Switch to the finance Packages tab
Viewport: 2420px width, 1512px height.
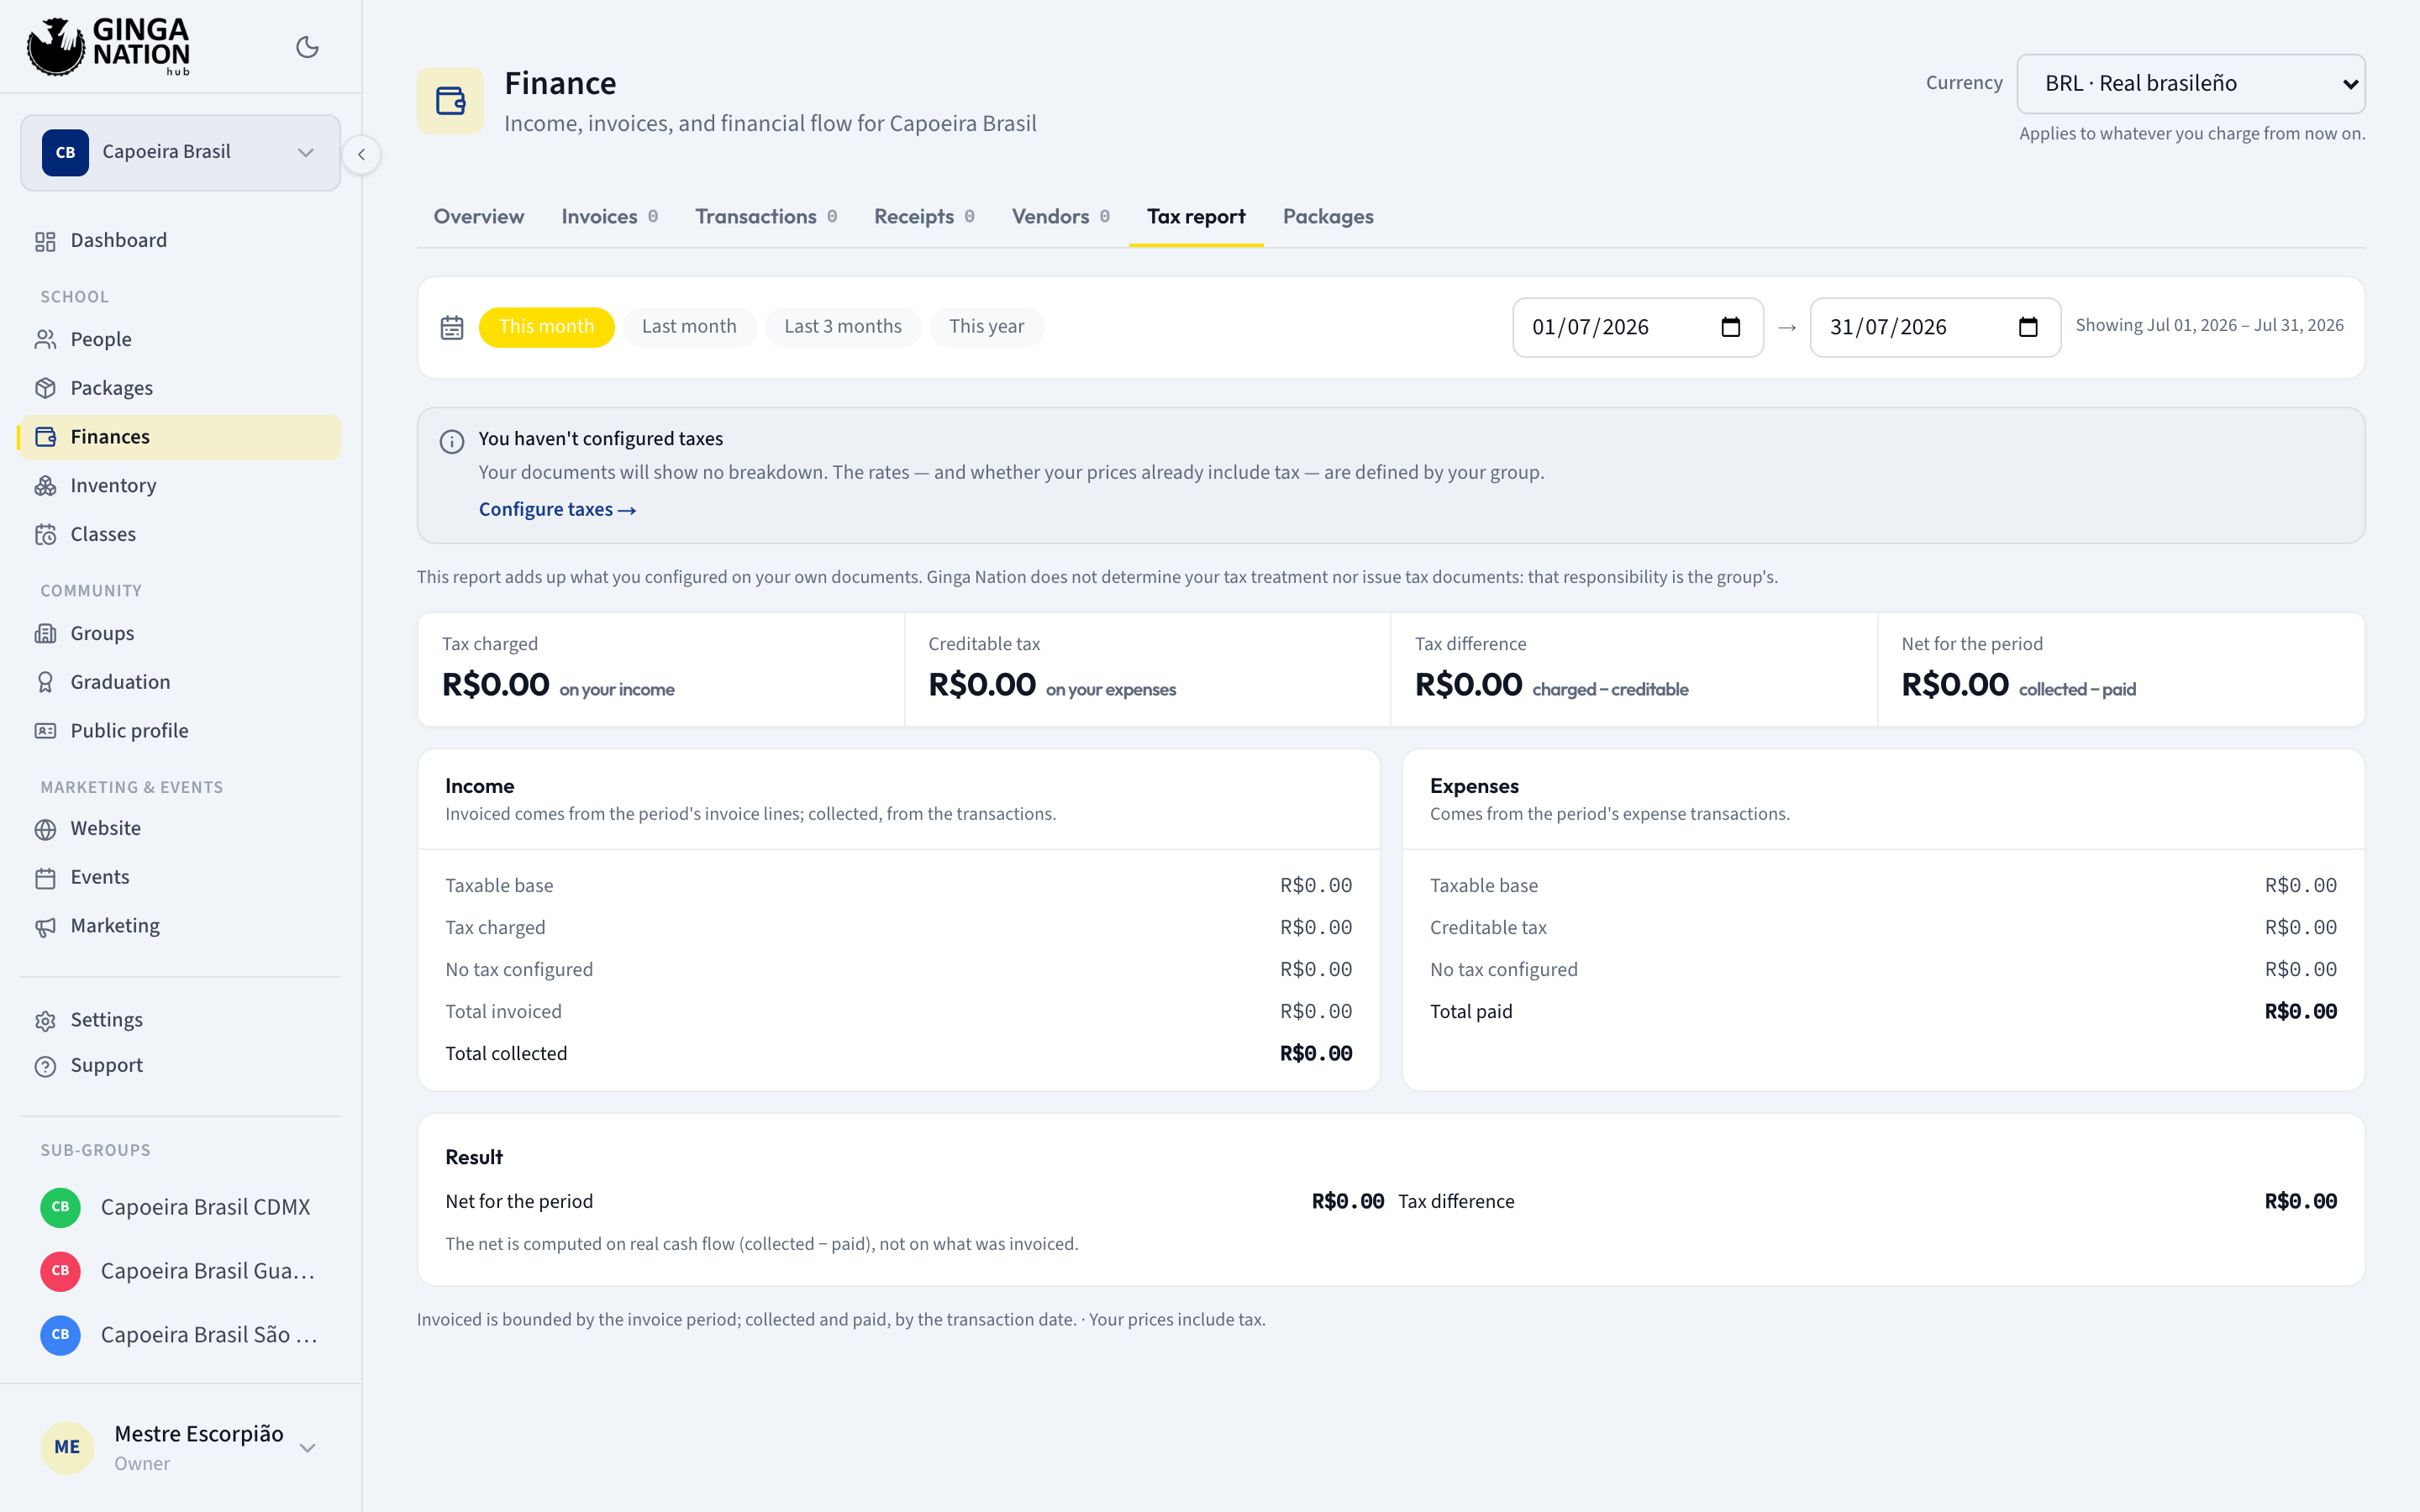1328,217
